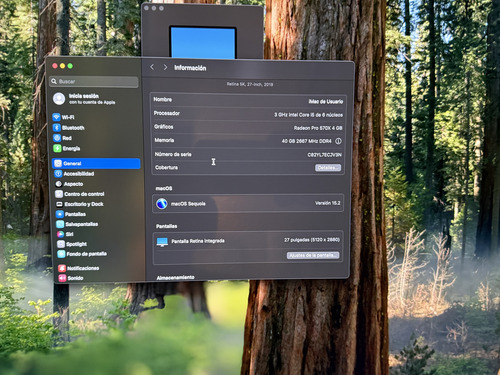Click the Radeon Pro 570X 4 GB value
The width and height of the screenshot is (500, 375).
pyautogui.click(x=318, y=128)
